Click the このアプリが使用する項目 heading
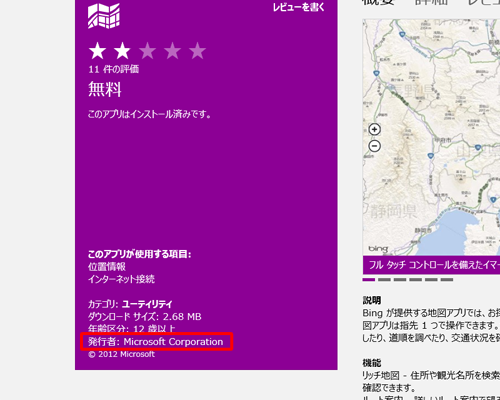The width and height of the screenshot is (500, 400). (x=139, y=254)
